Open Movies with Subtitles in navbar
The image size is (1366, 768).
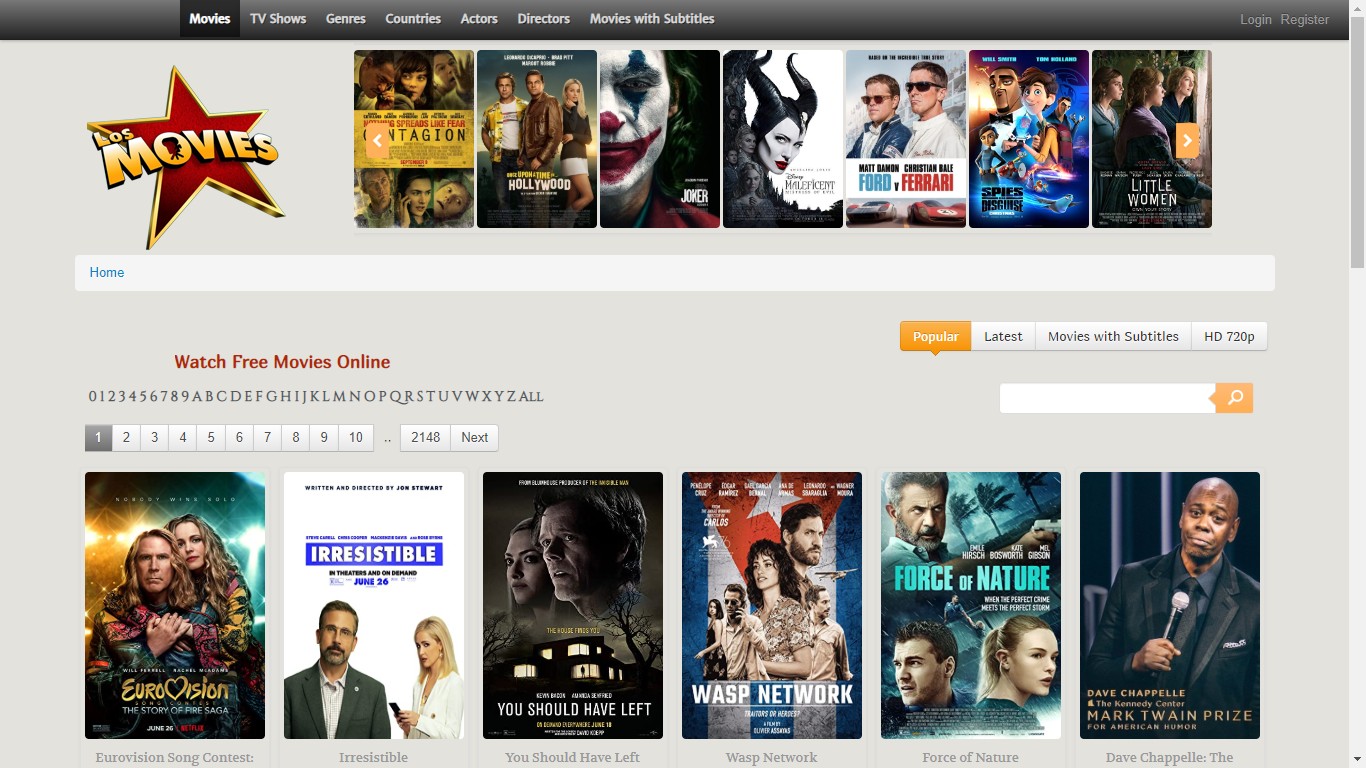pyautogui.click(x=652, y=19)
